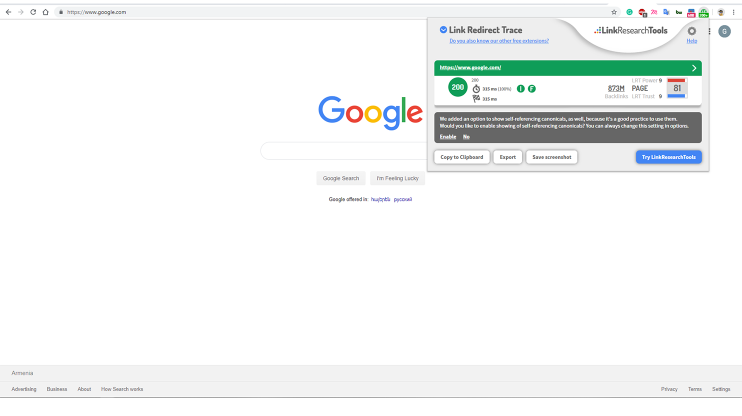Open the browser home page icon
This screenshot has width=742, height=416.
pyautogui.click(x=45, y=12)
